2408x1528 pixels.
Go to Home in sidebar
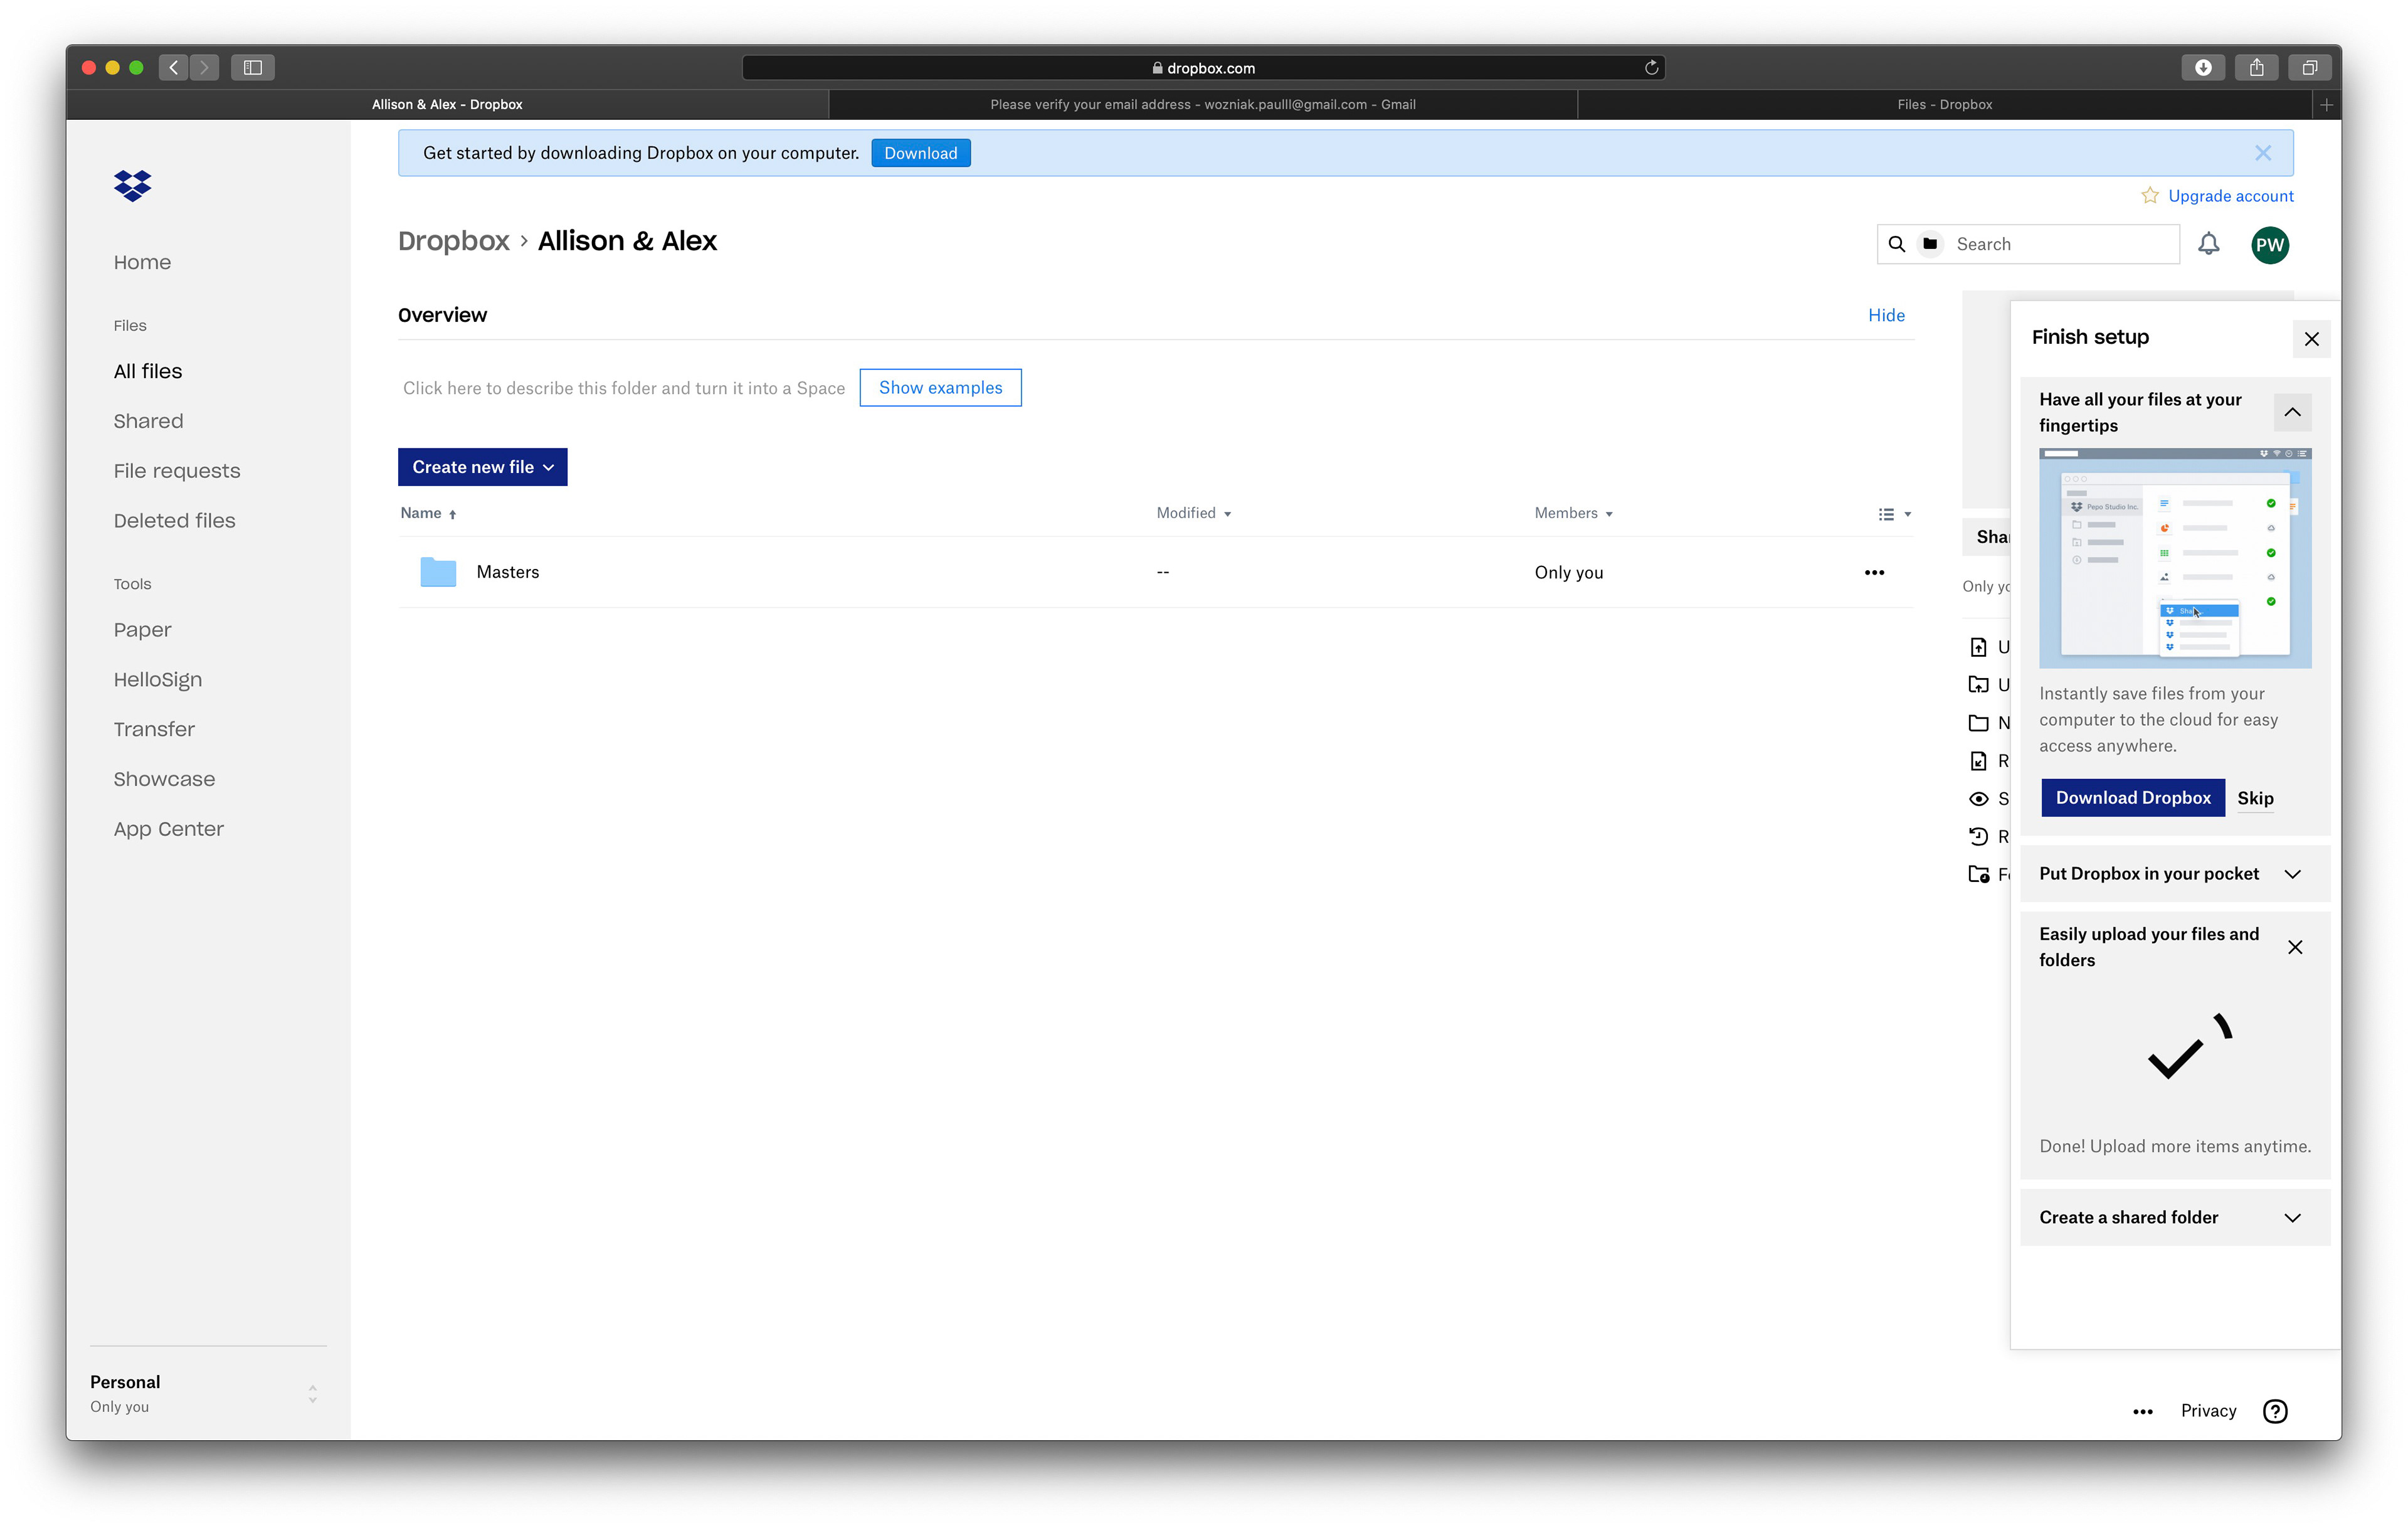pos(142,262)
